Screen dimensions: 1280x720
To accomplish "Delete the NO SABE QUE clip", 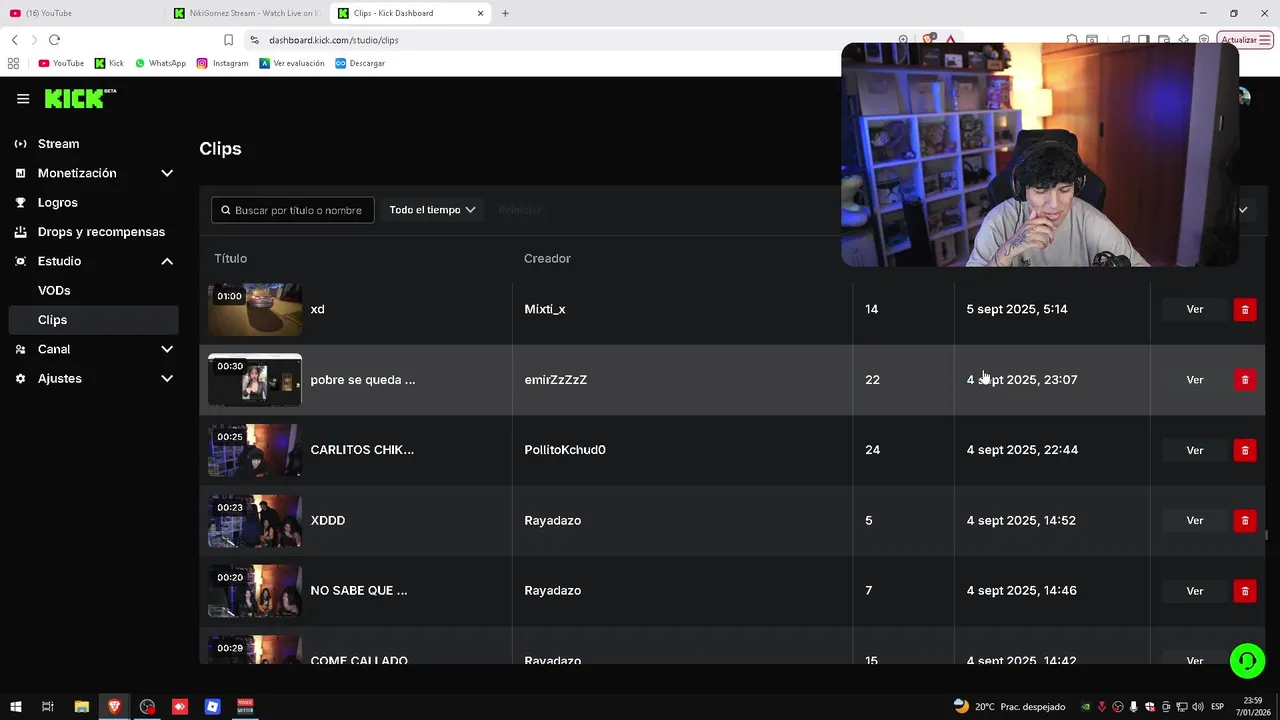I will coord(1245,591).
